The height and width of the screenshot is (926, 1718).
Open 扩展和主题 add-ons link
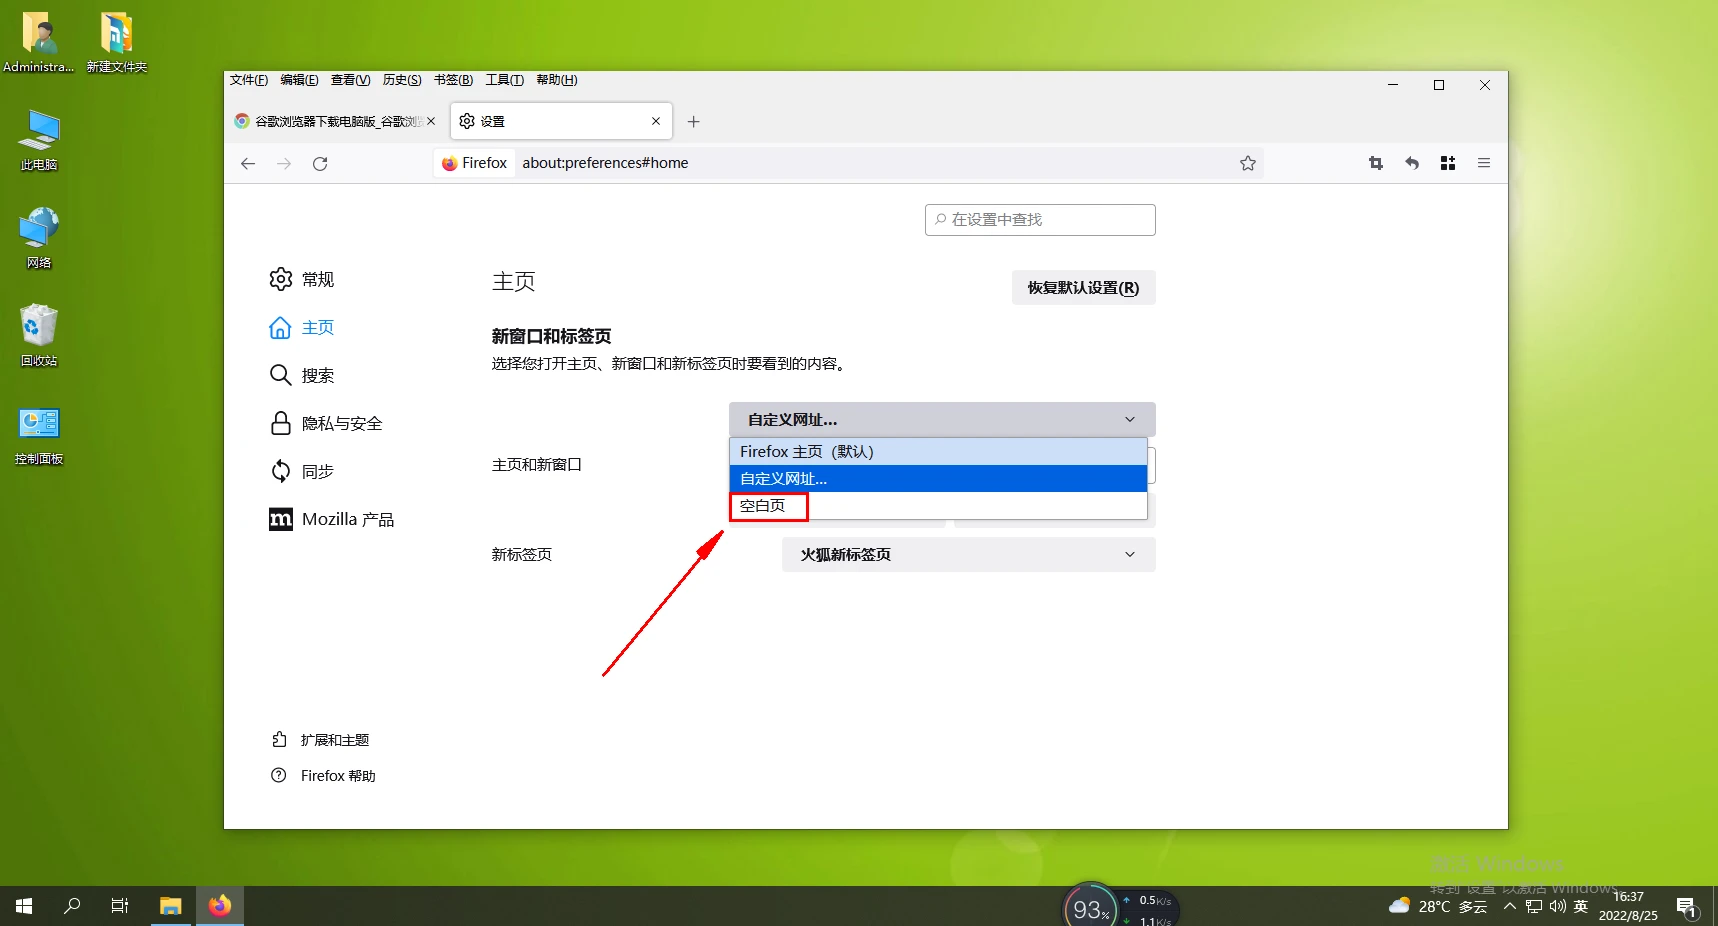click(x=320, y=740)
